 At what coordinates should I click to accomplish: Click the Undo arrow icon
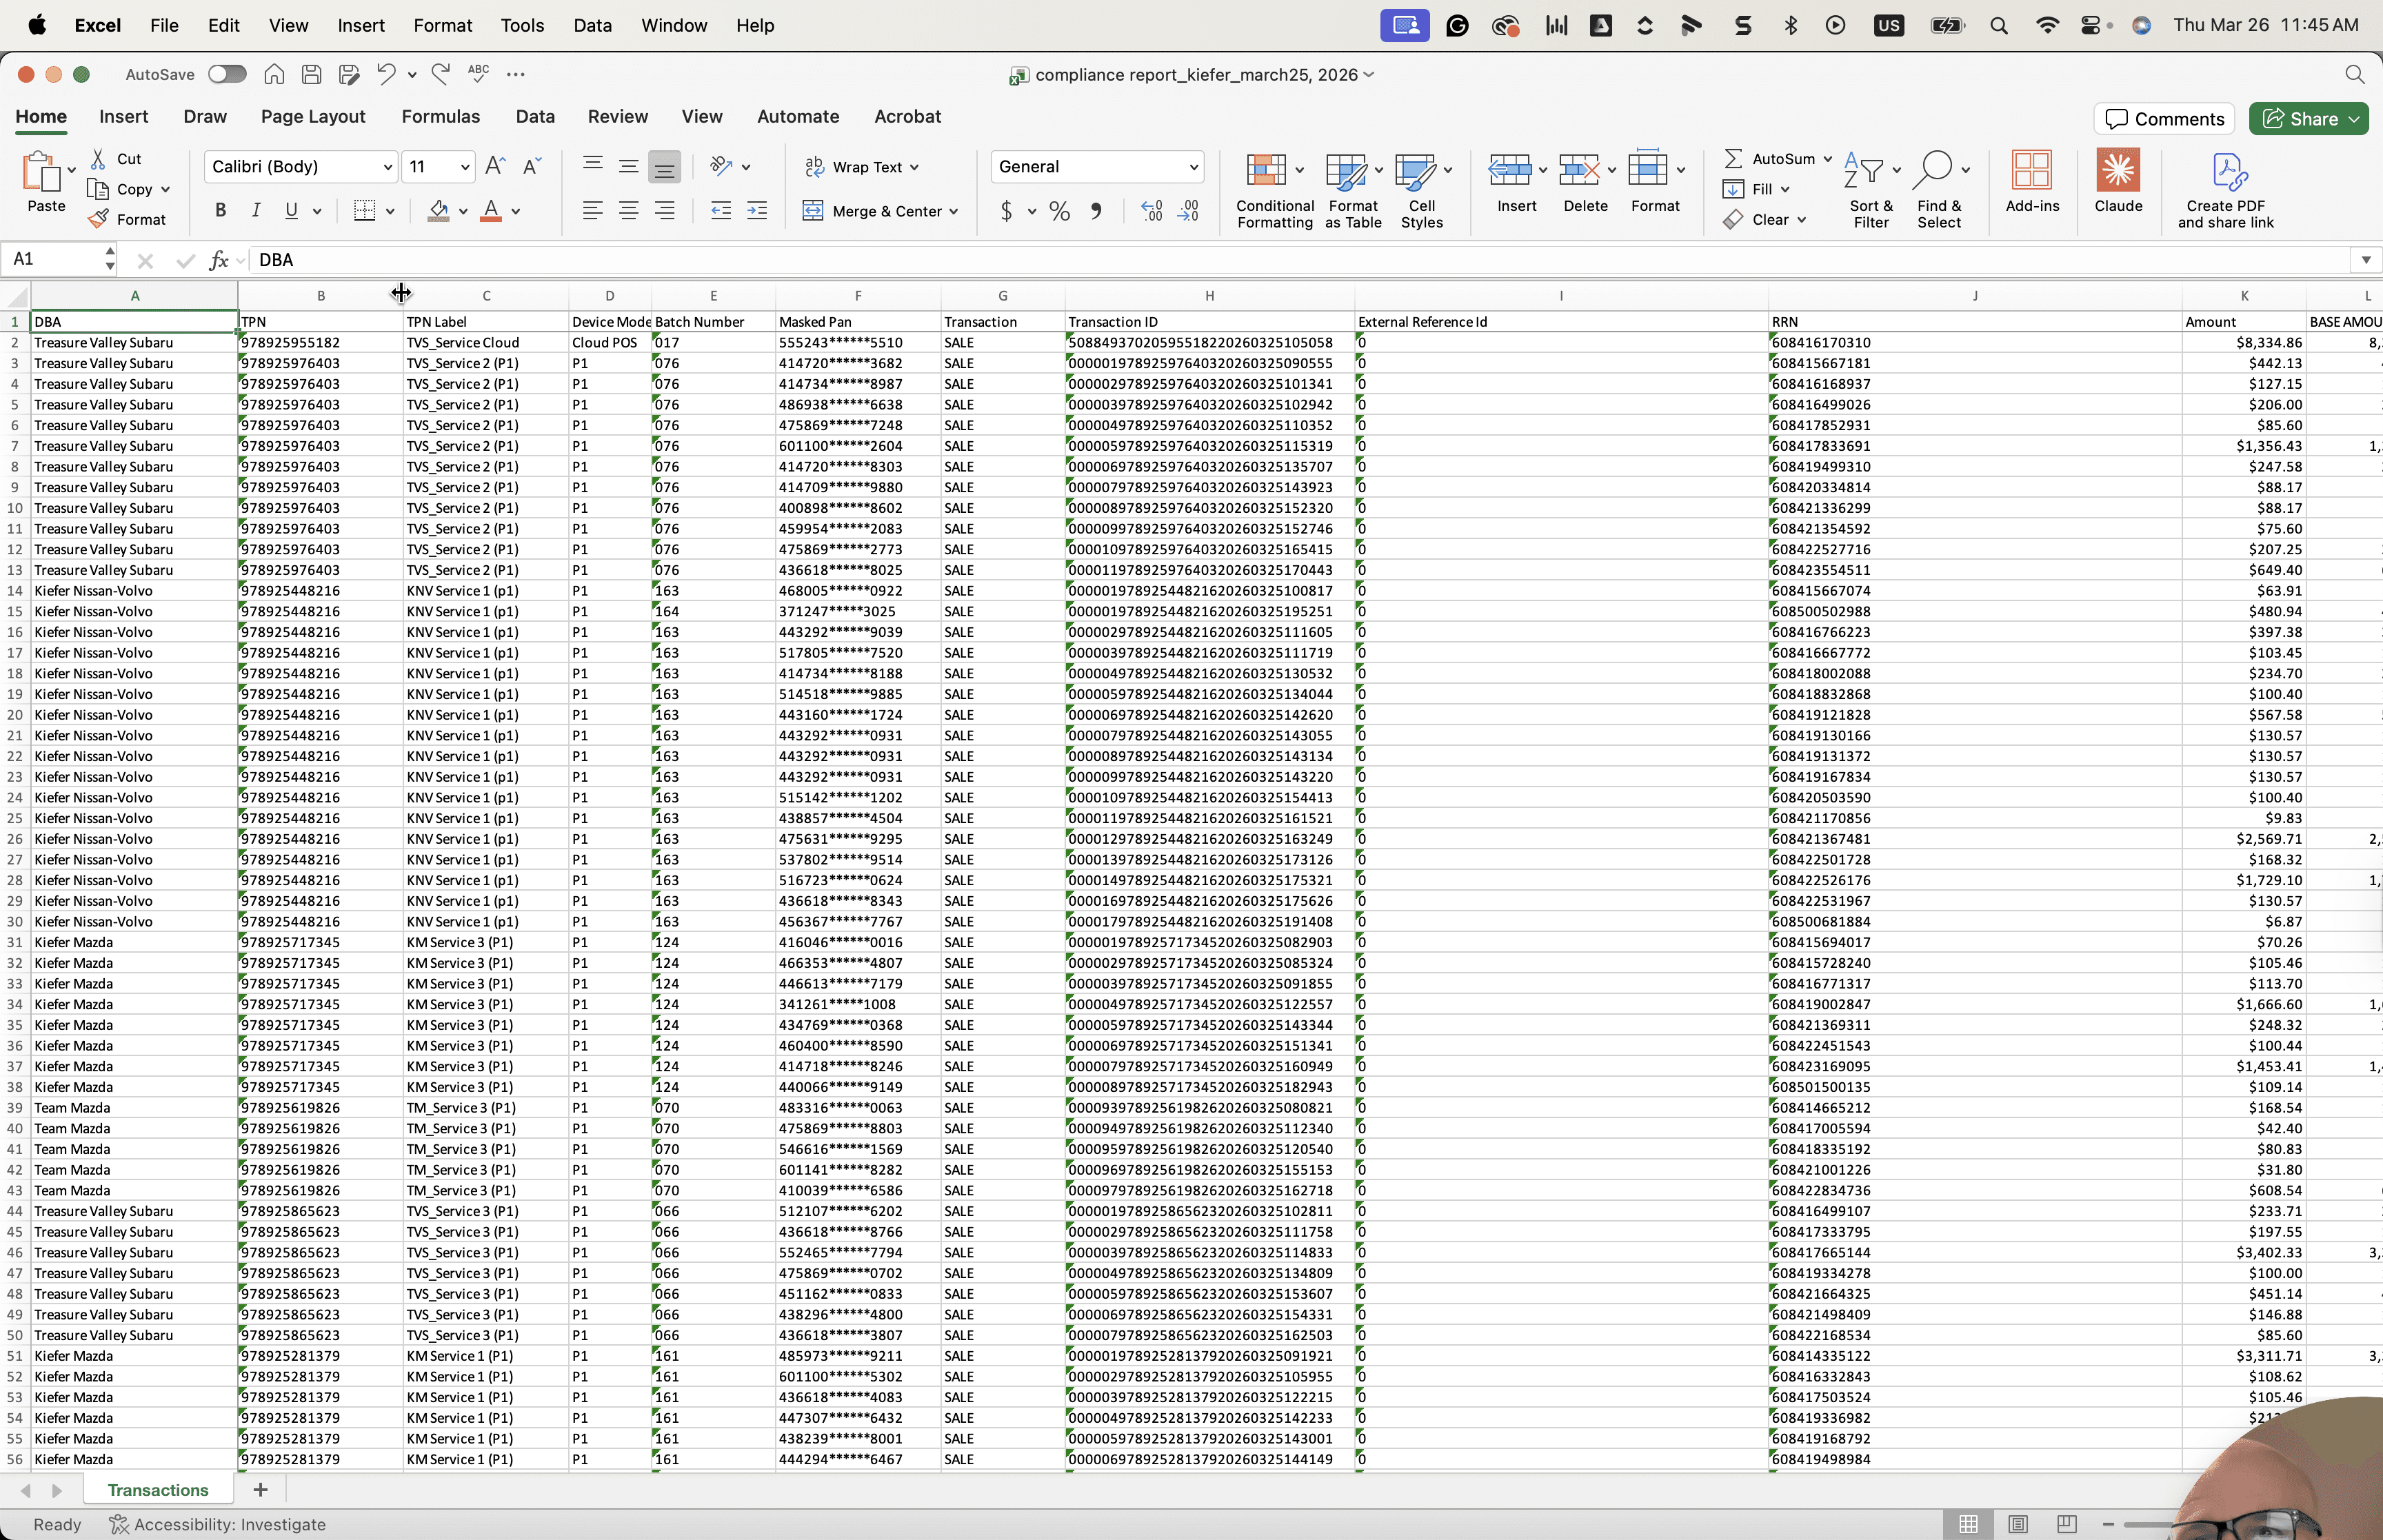(x=386, y=74)
